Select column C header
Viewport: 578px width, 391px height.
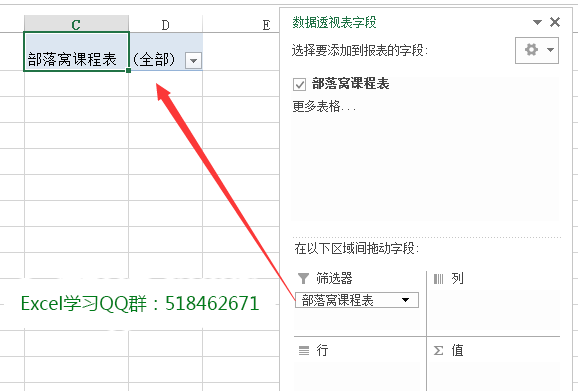pos(76,24)
